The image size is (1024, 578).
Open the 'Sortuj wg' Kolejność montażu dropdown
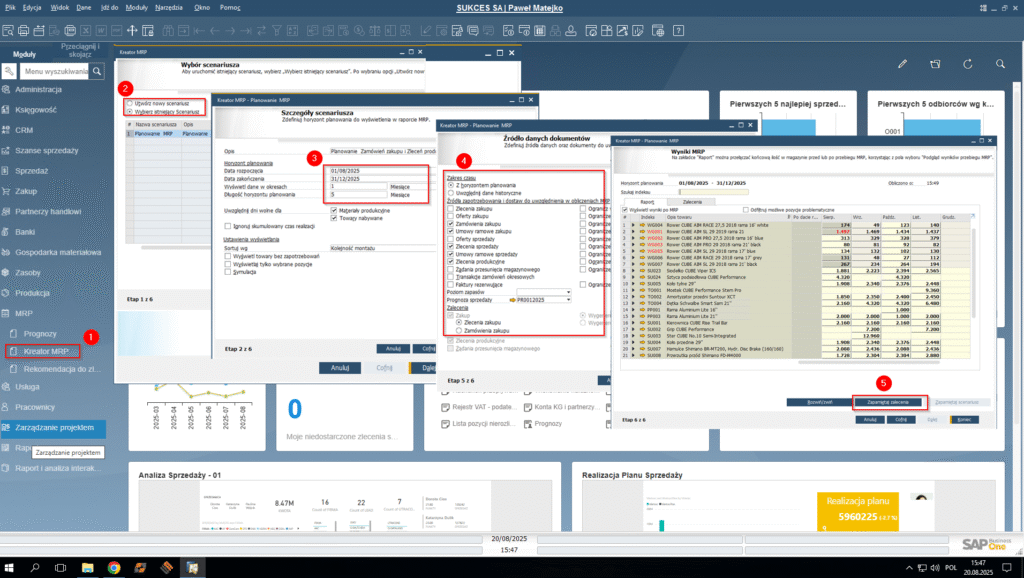[x=382, y=248]
